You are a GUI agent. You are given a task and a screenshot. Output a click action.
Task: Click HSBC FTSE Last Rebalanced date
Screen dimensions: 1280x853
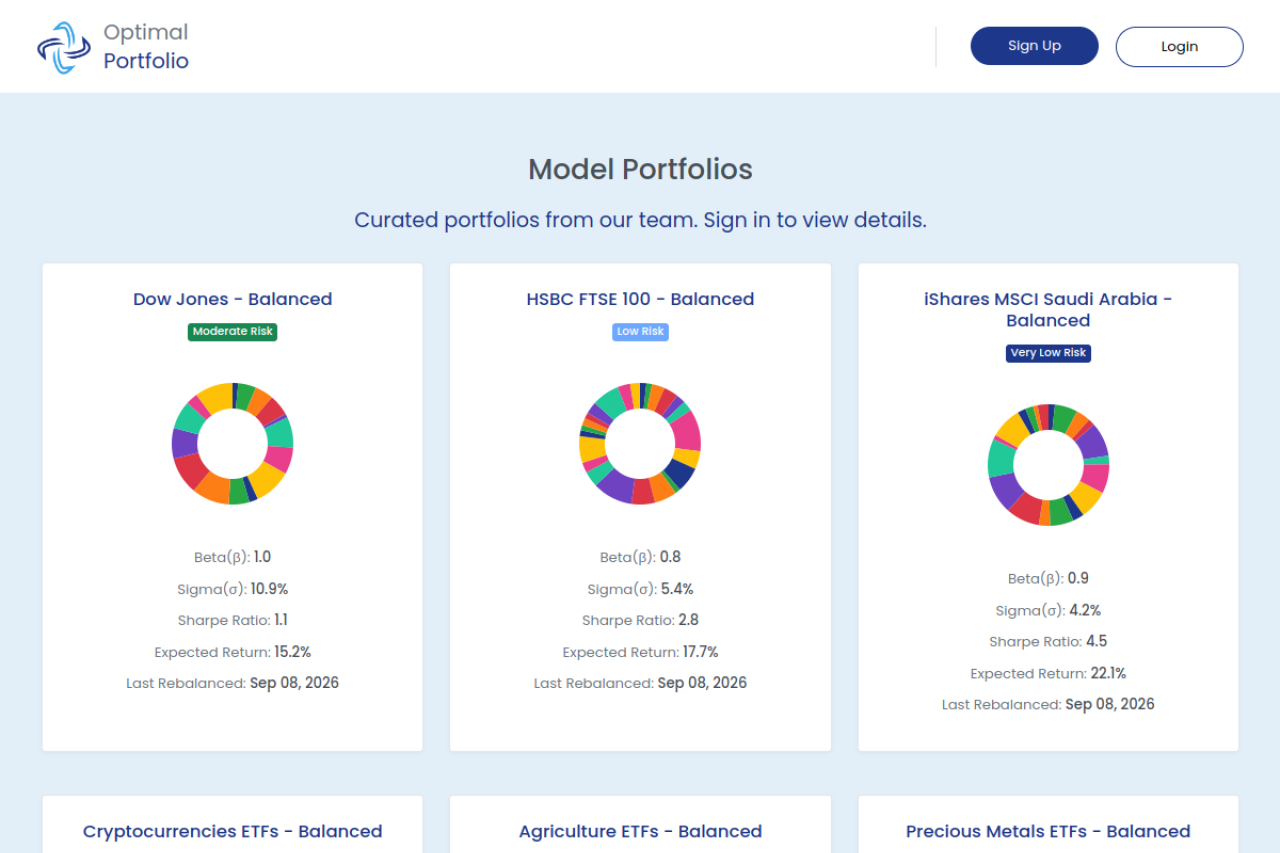[702, 683]
